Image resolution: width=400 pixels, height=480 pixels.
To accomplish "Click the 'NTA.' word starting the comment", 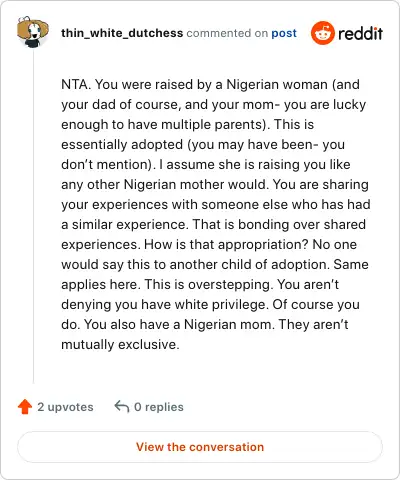I will pos(76,84).
